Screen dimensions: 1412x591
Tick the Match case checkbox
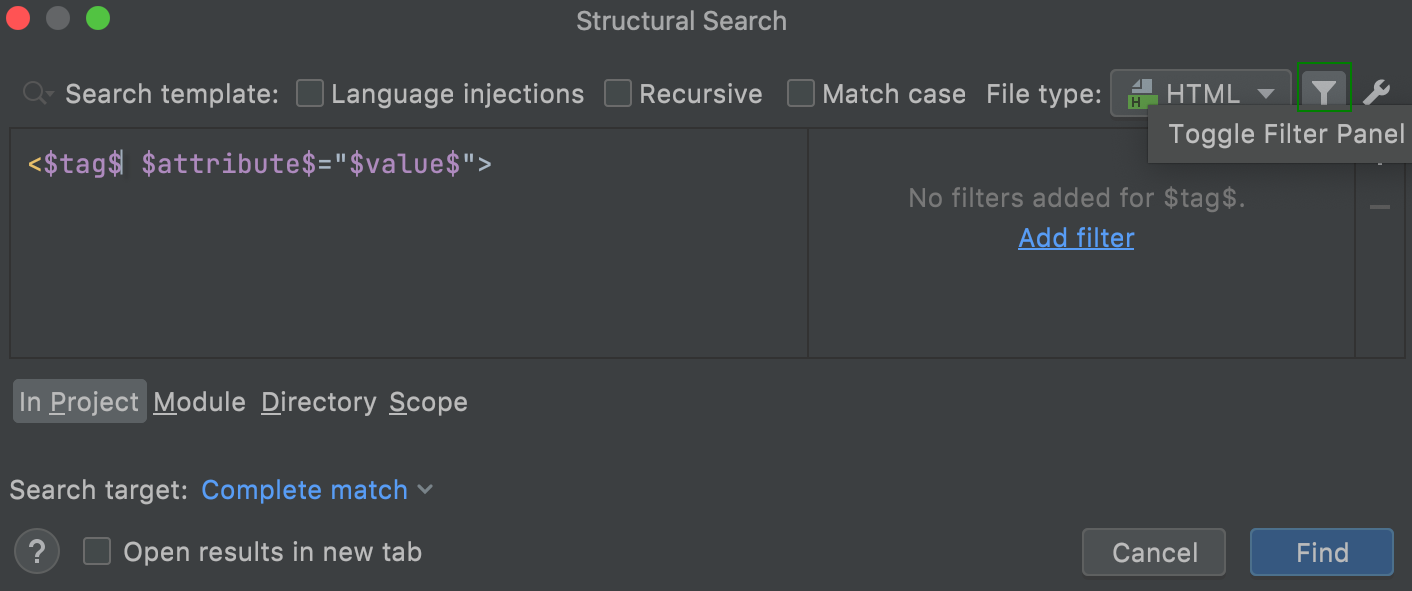[x=801, y=94]
